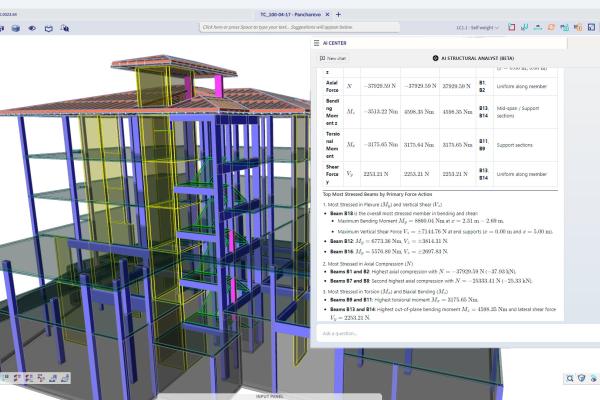Click 'Top Most Stressed Beams by Primary Force Action' heading

(x=377, y=194)
